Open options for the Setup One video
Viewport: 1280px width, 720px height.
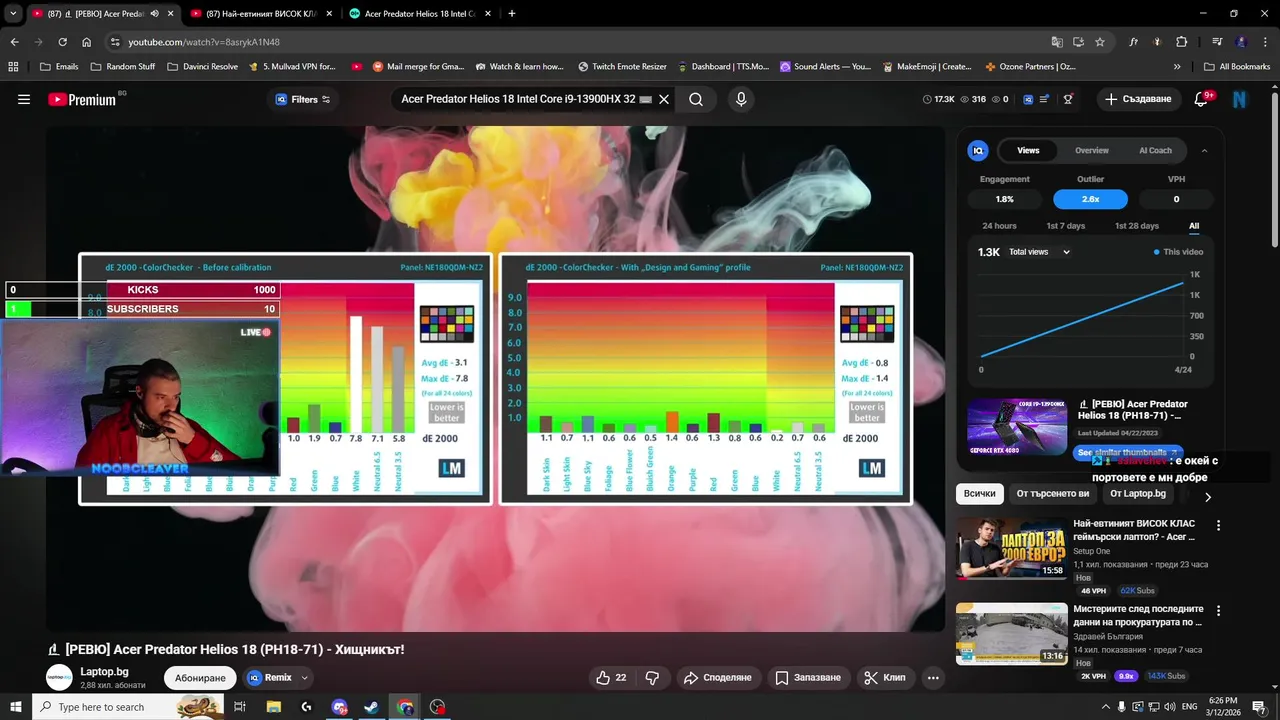pos(1218,525)
